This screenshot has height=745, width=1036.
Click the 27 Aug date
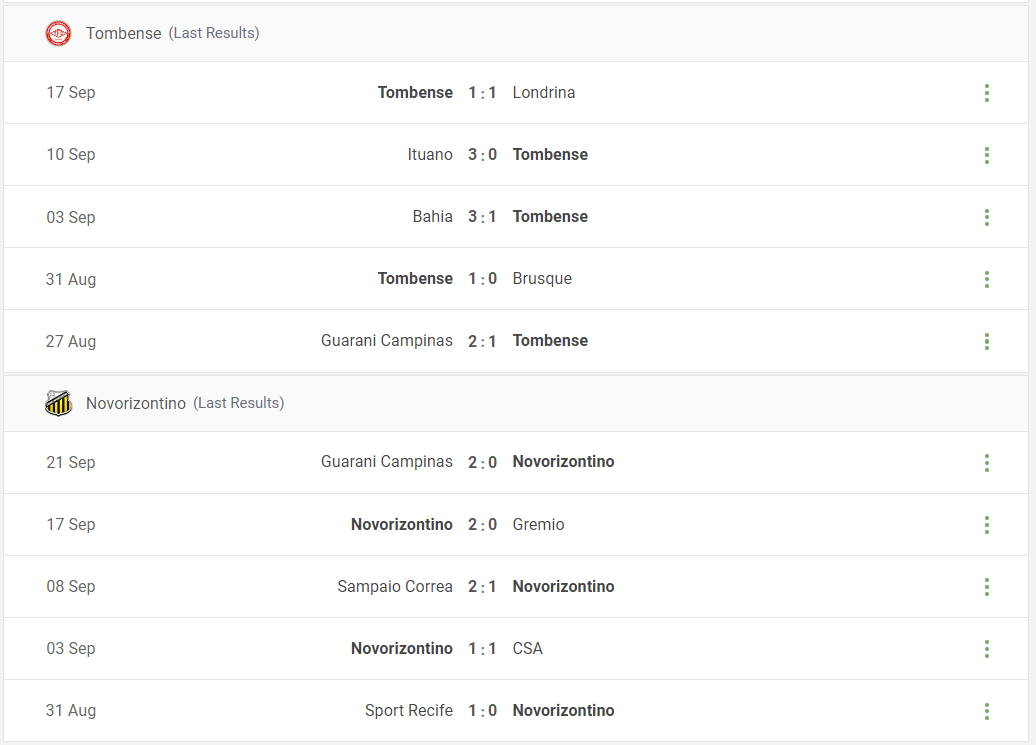pyautogui.click(x=71, y=341)
